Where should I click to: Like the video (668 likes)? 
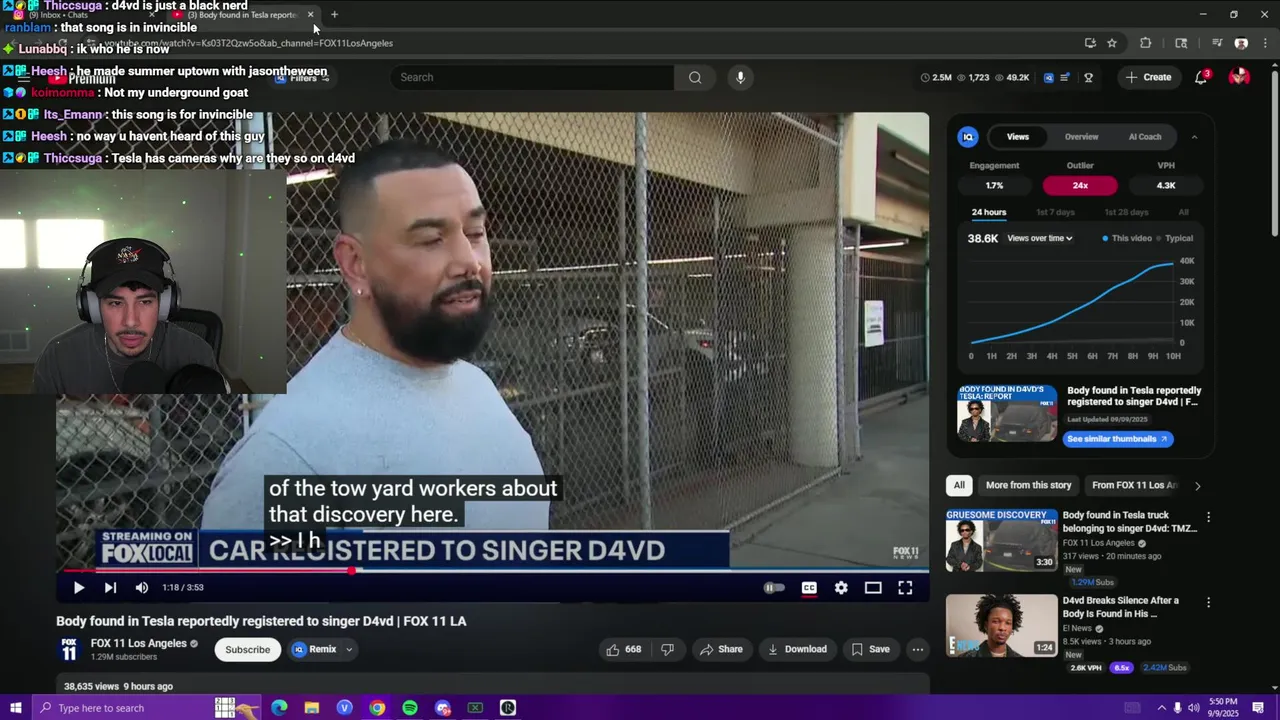(624, 650)
